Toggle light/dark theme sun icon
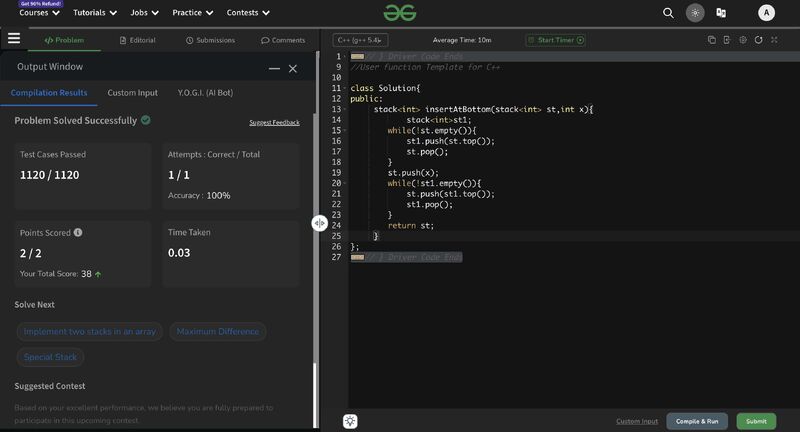This screenshot has width=800, height=432. click(695, 13)
